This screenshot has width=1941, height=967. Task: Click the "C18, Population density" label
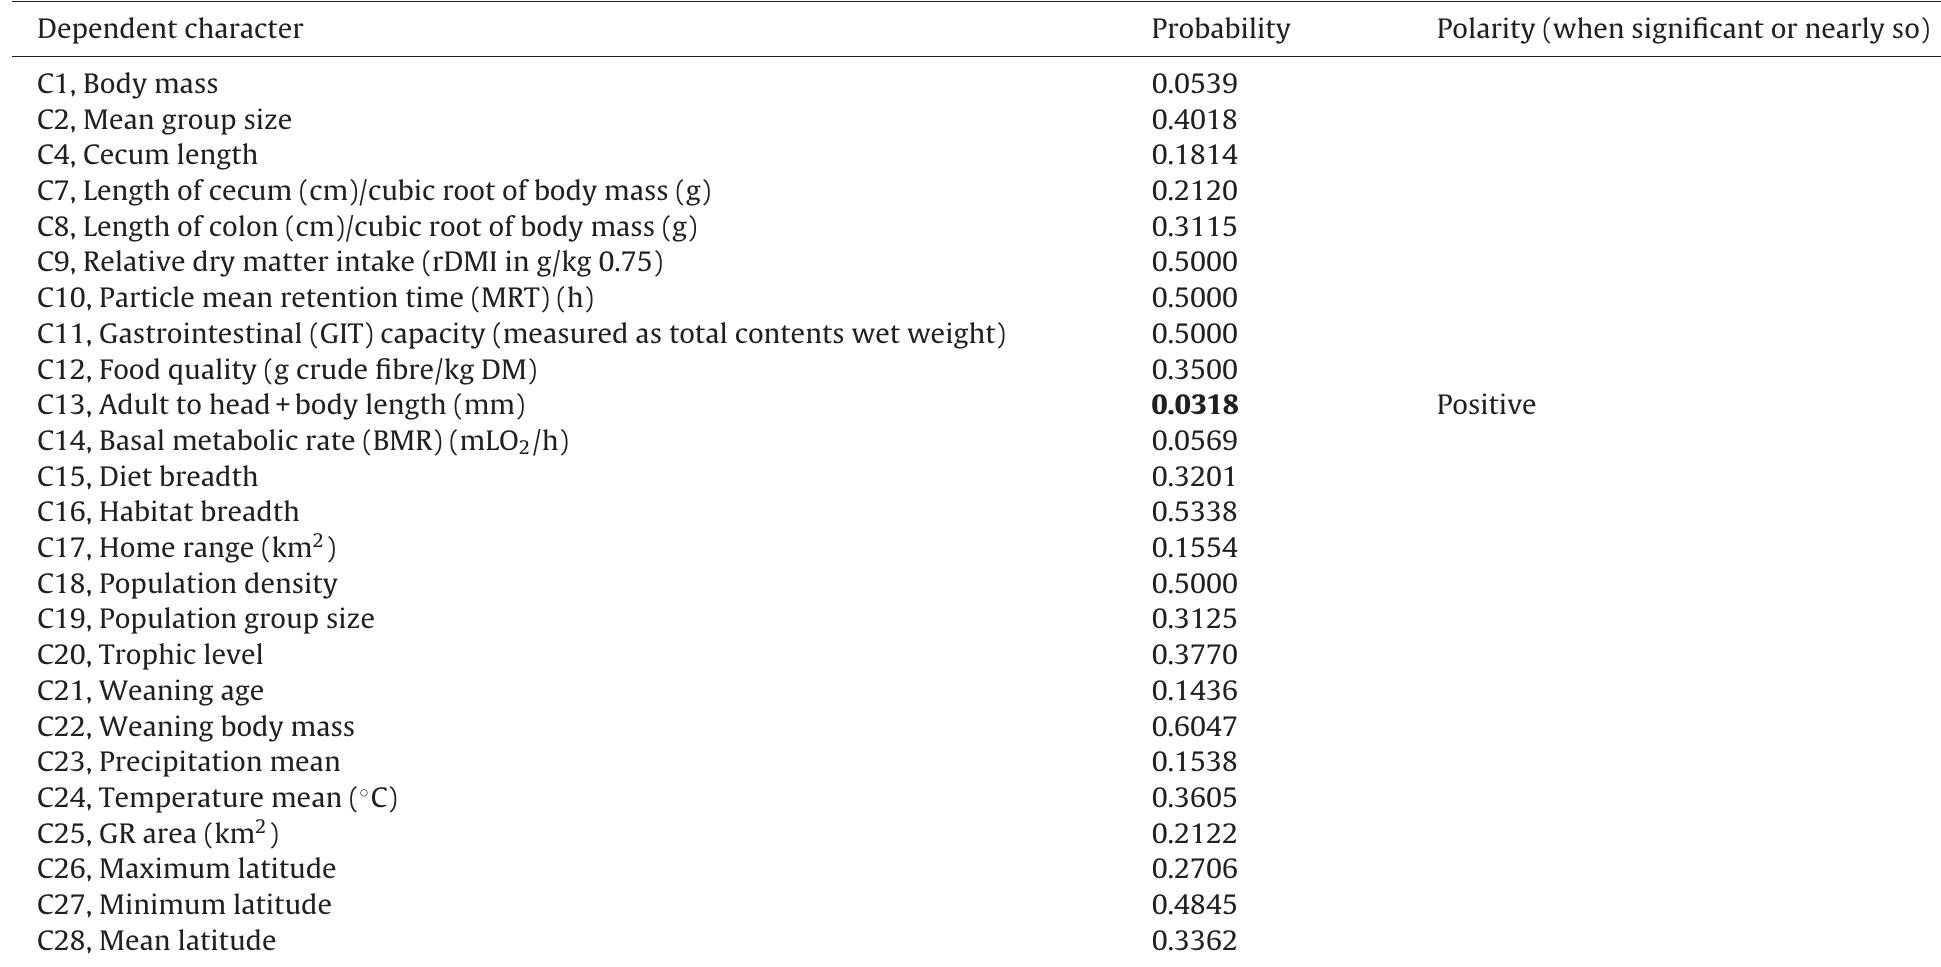tap(187, 584)
